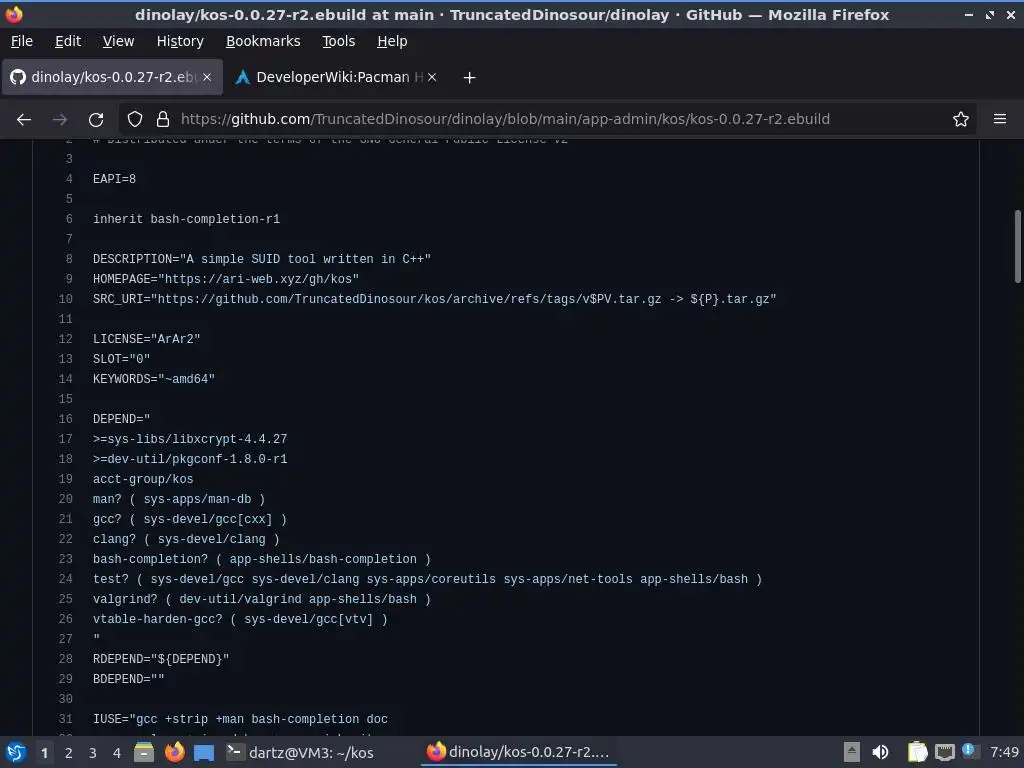Open the clipboard manager tray icon
Viewport: 1024px width, 768px height.
(x=918, y=752)
